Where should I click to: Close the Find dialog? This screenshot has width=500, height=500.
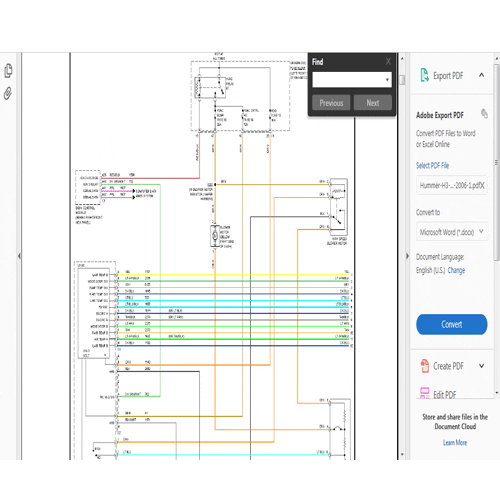[x=388, y=61]
